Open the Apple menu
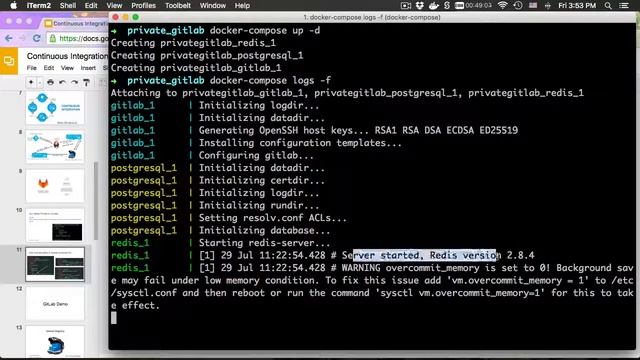Viewport: 640px width, 360px height. click(x=13, y=5)
